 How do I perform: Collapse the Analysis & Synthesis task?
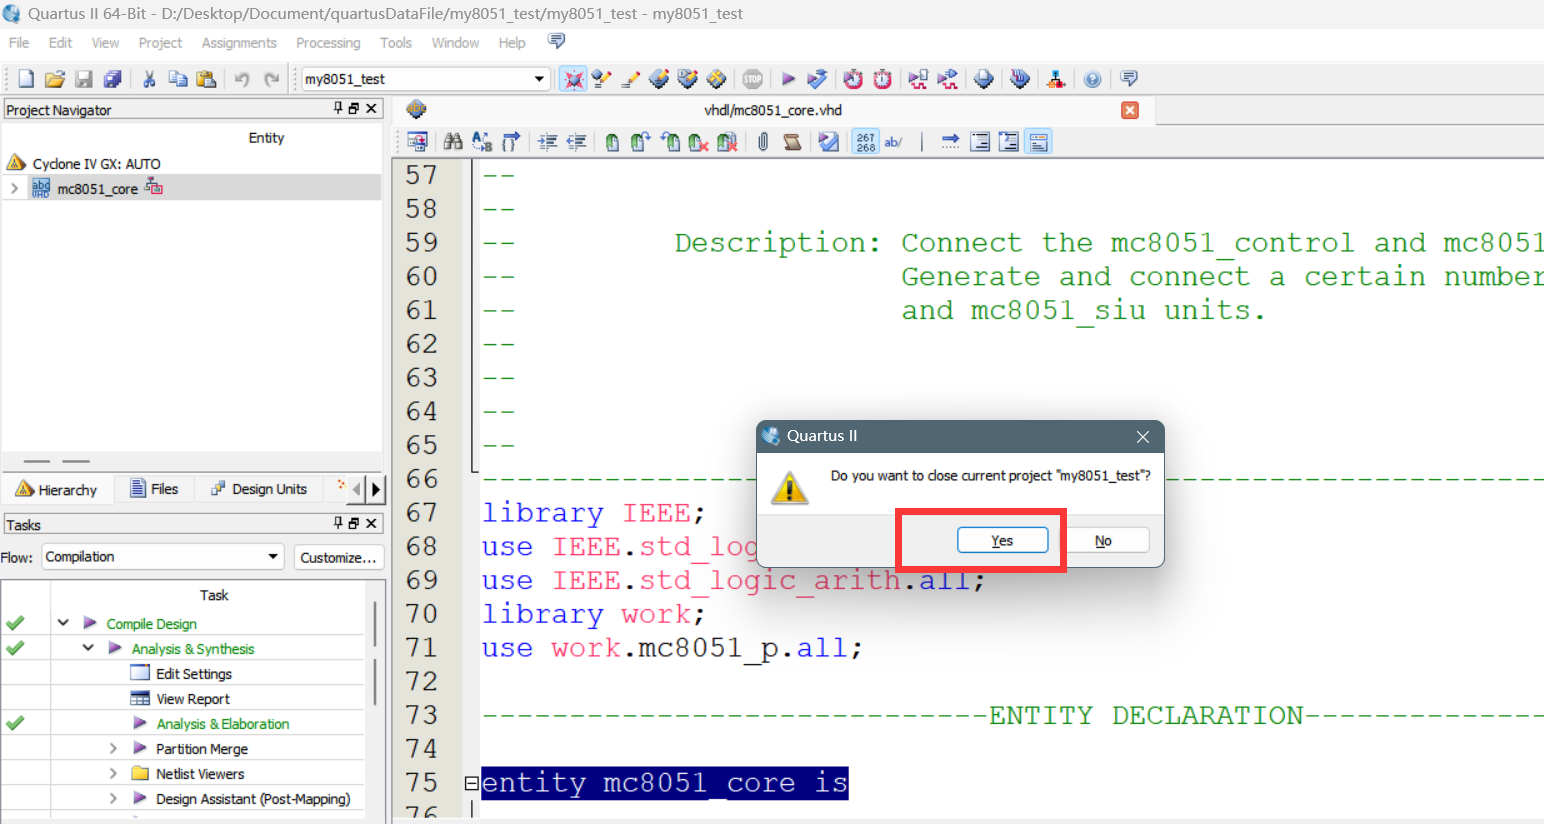(88, 648)
